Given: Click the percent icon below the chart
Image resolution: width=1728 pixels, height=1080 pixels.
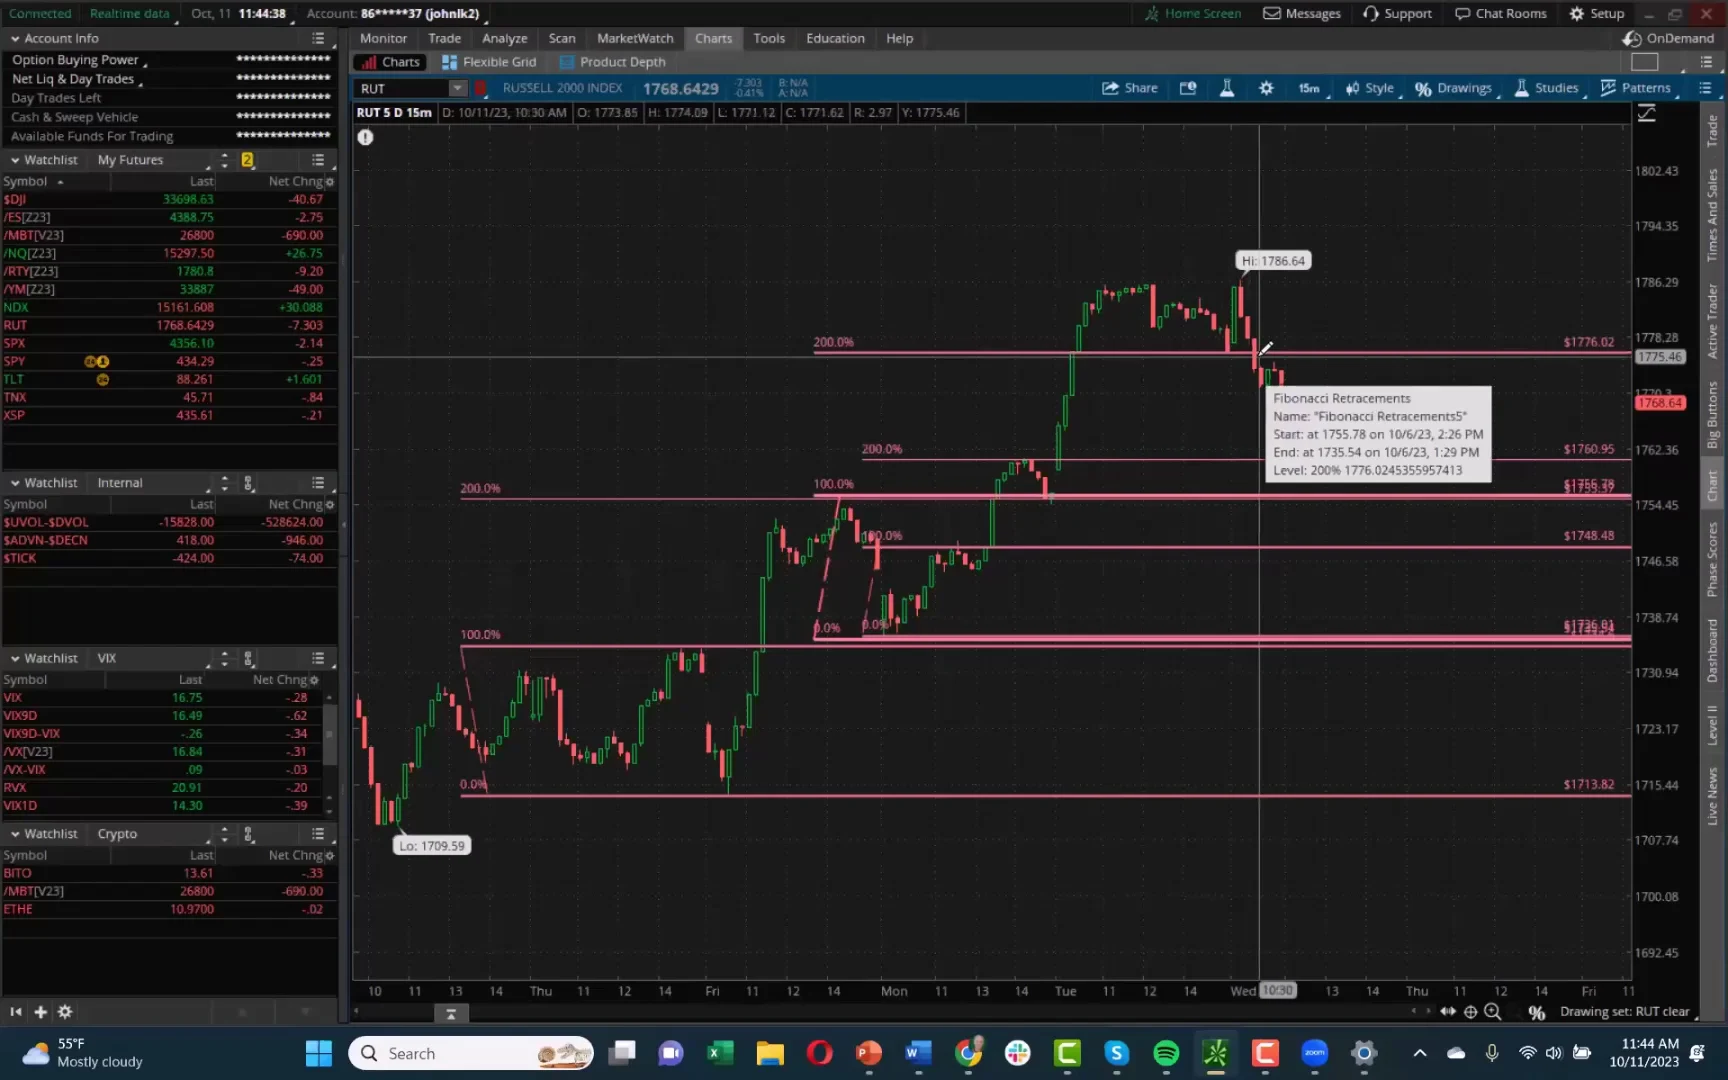Looking at the screenshot, I should click(x=1537, y=1012).
